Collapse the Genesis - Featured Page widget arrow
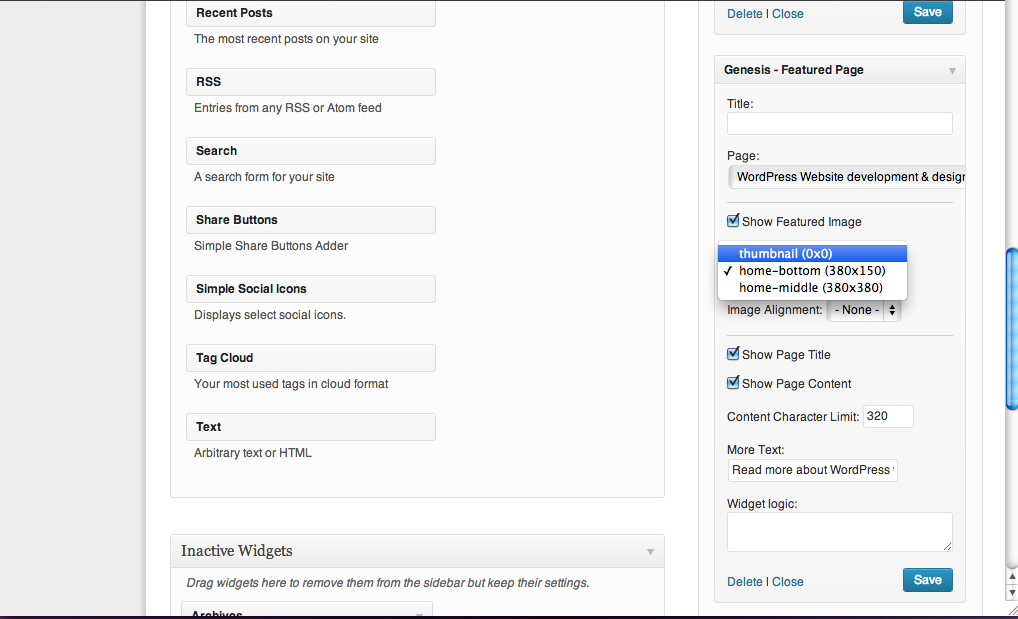Image resolution: width=1018 pixels, height=619 pixels. coord(951,71)
